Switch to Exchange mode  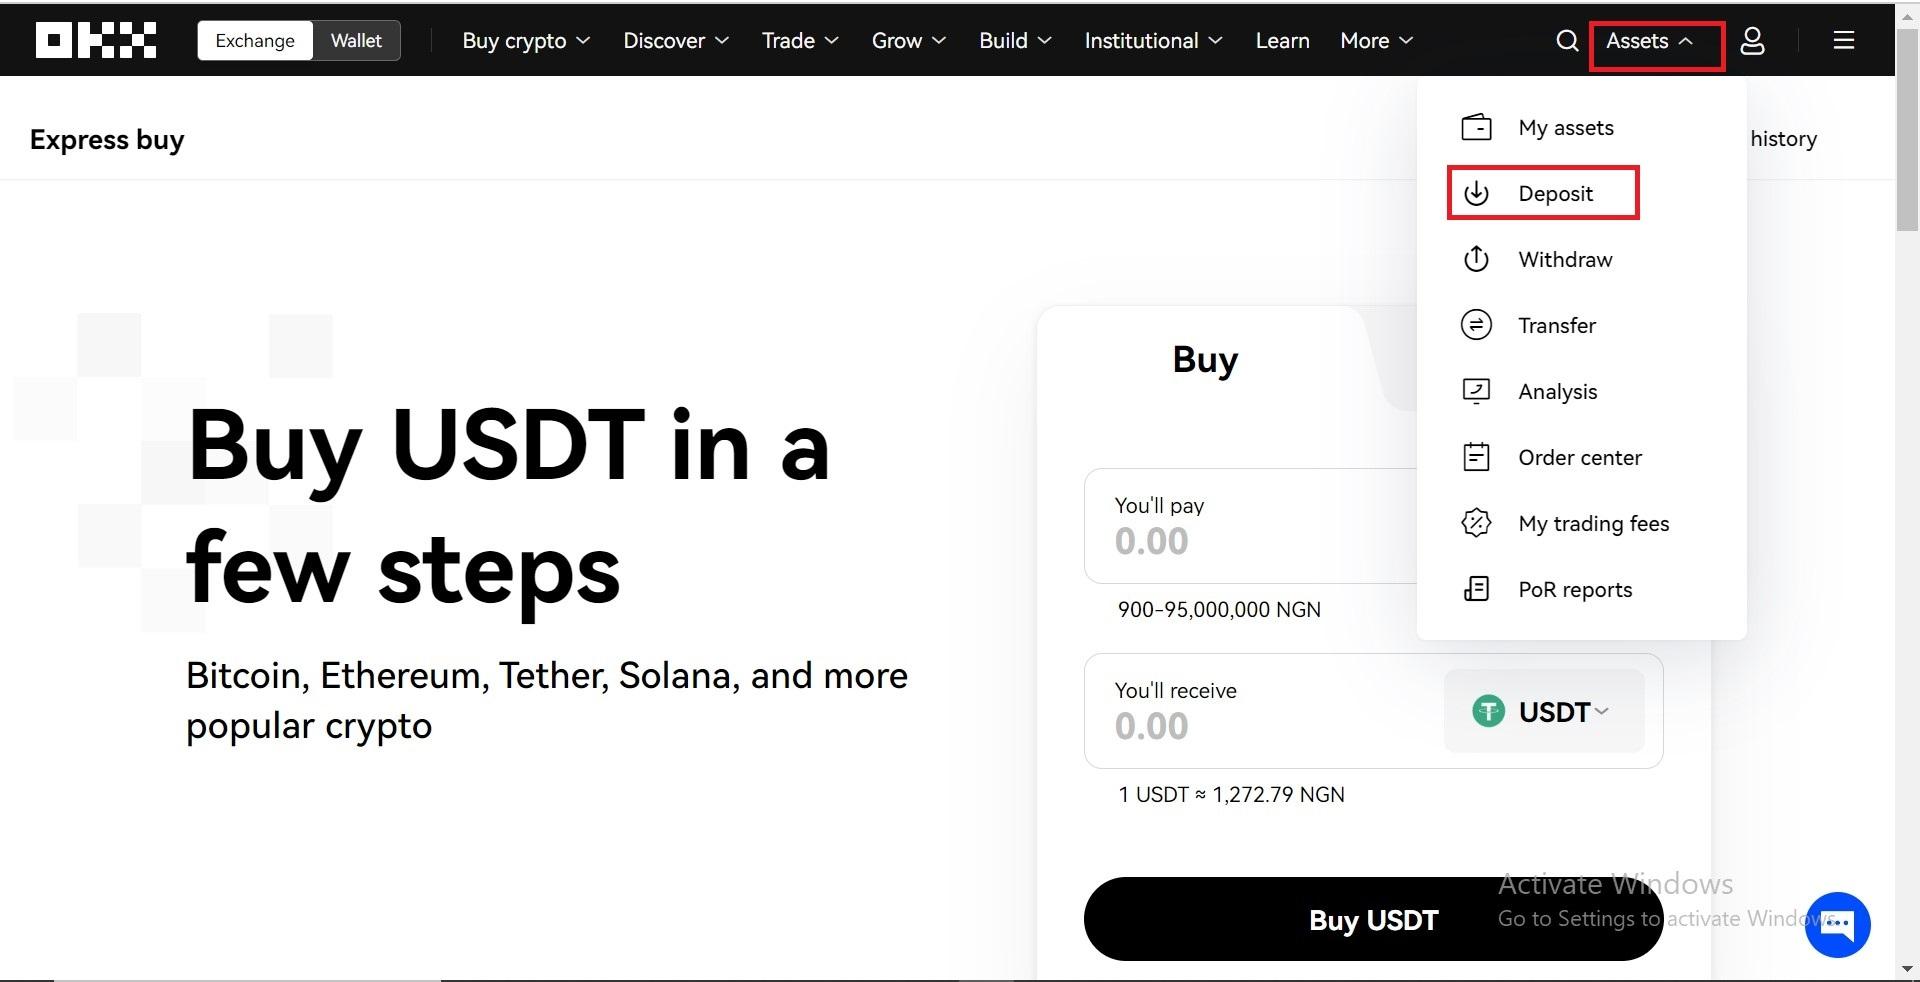coord(255,40)
